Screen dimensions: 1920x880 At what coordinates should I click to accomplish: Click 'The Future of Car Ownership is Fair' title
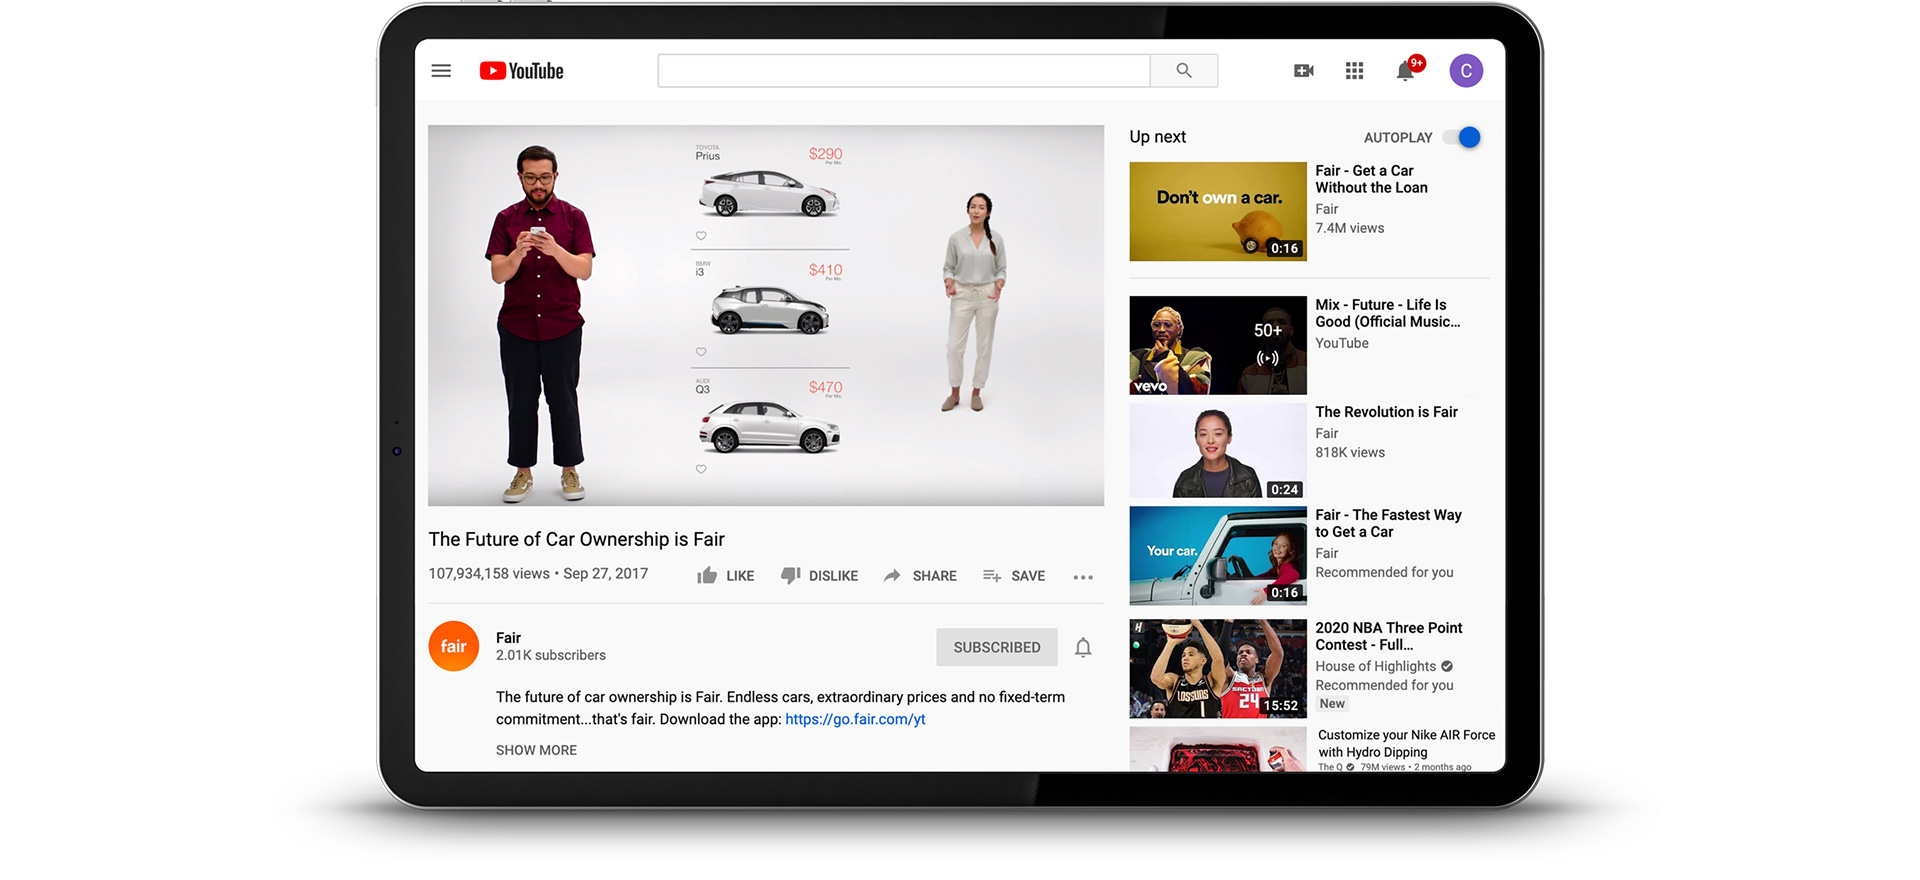tap(576, 539)
